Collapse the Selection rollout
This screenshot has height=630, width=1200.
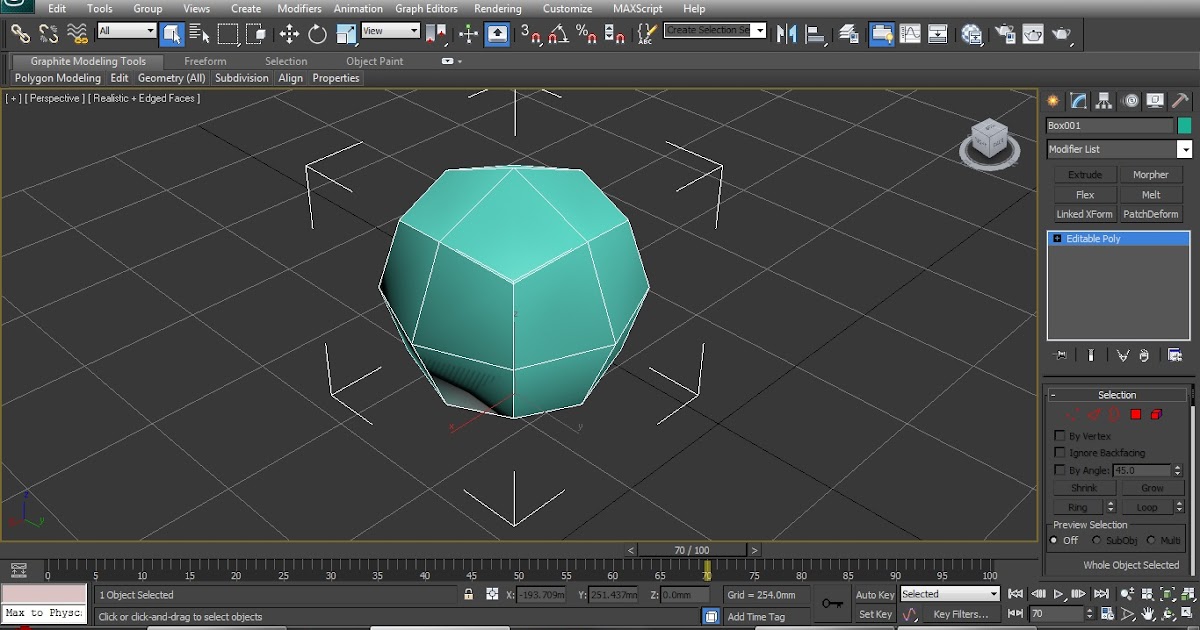(x=1054, y=395)
